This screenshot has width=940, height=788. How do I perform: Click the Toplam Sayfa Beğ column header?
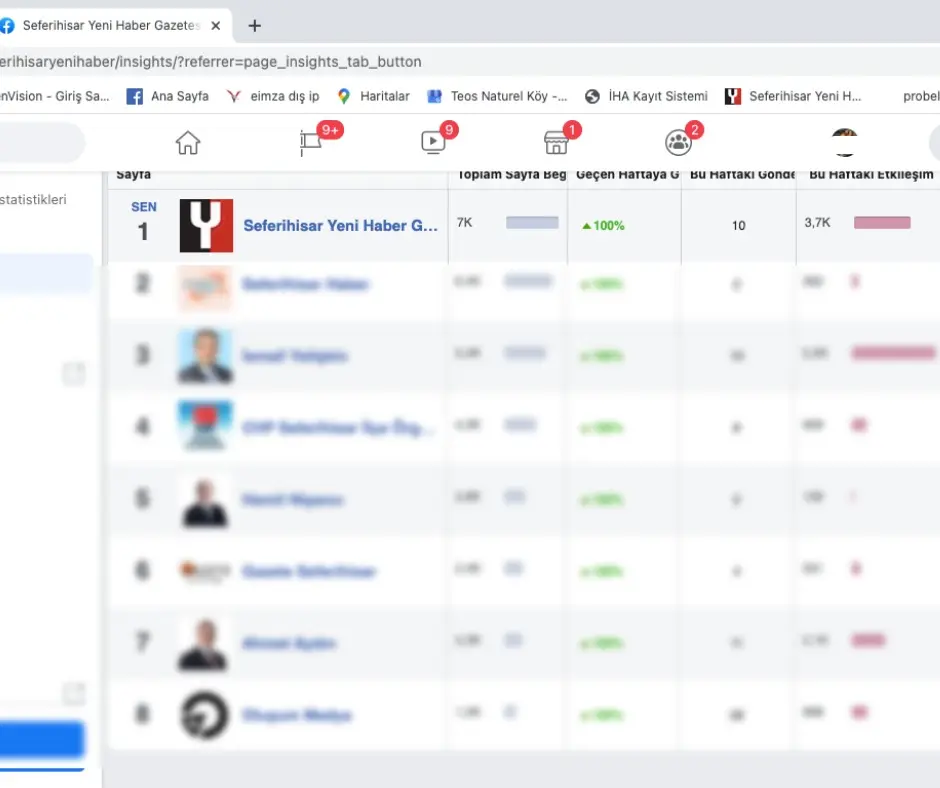click(511, 175)
